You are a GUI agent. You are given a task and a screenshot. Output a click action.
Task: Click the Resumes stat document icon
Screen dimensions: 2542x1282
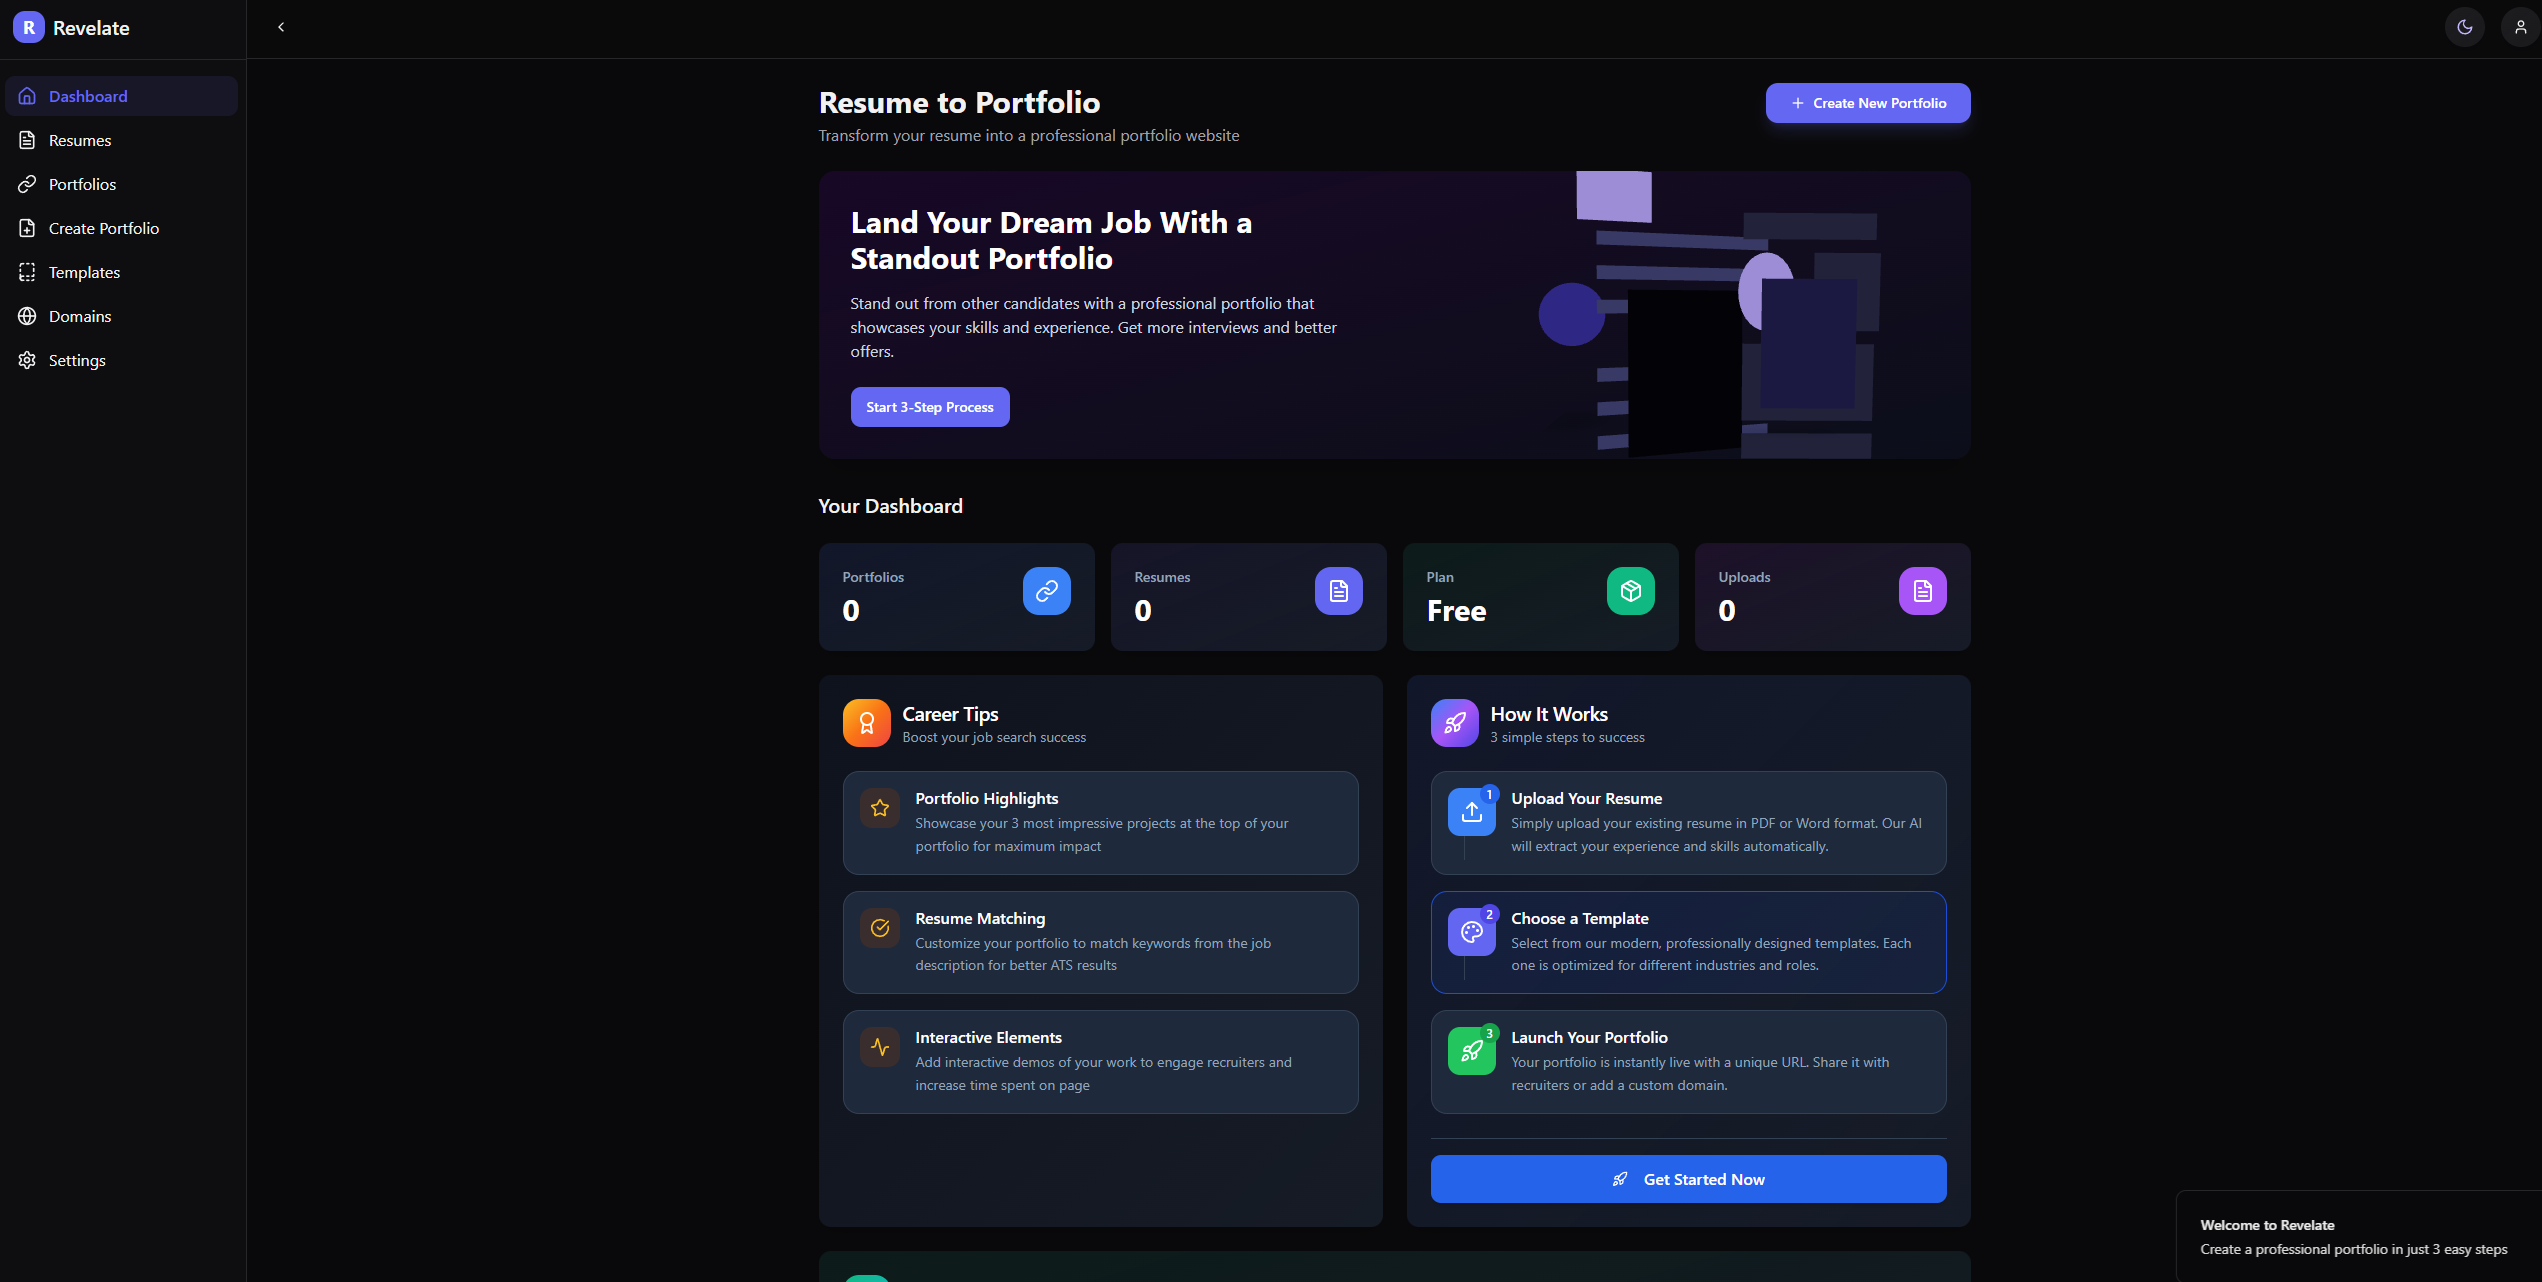pos(1338,591)
